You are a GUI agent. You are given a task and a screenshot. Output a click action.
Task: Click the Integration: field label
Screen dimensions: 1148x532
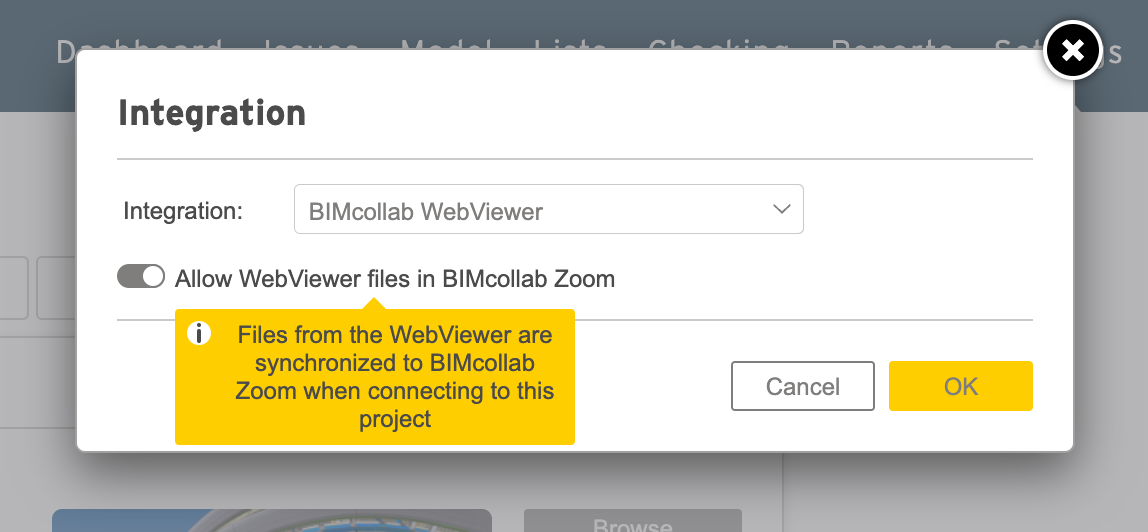183,211
